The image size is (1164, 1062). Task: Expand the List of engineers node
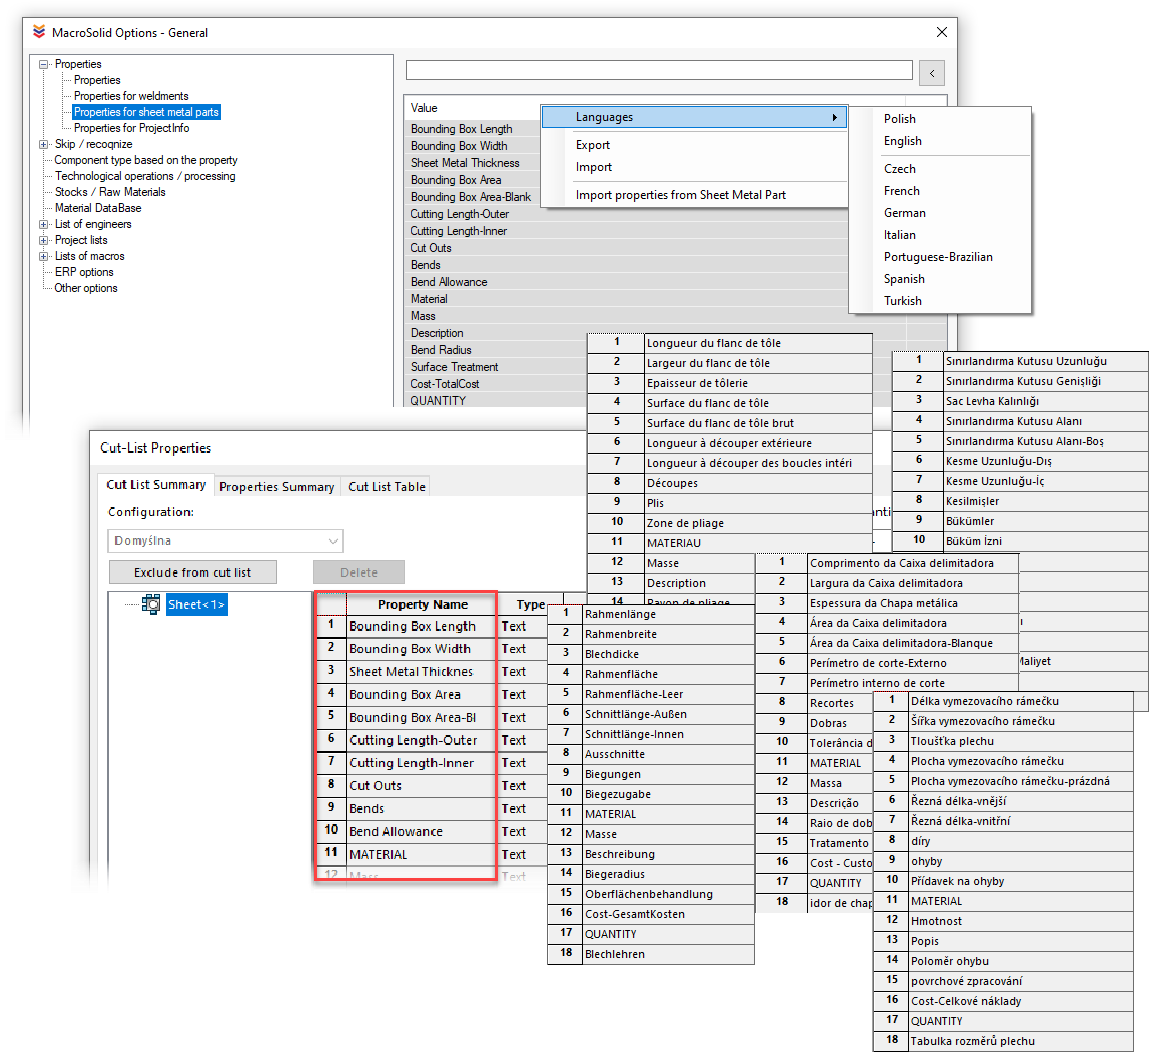point(44,225)
